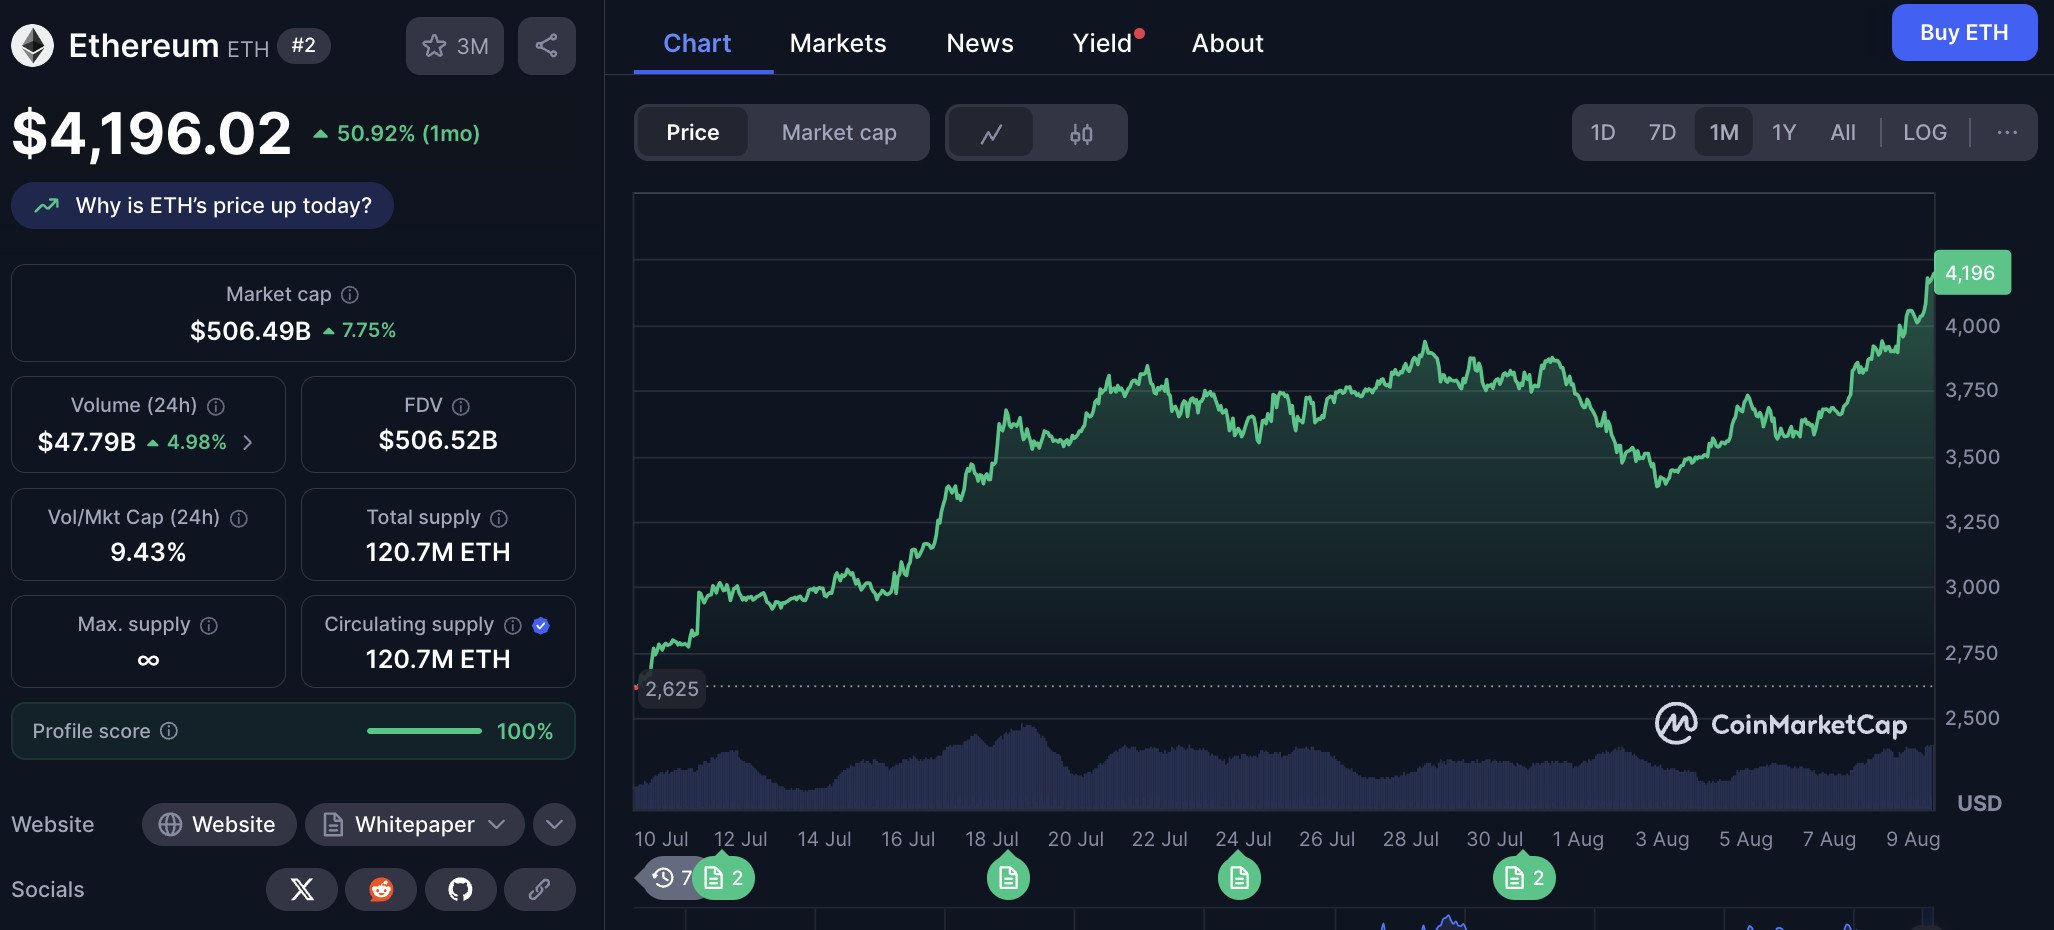
Task: Open the three-dots chart options menu
Action: [2006, 132]
